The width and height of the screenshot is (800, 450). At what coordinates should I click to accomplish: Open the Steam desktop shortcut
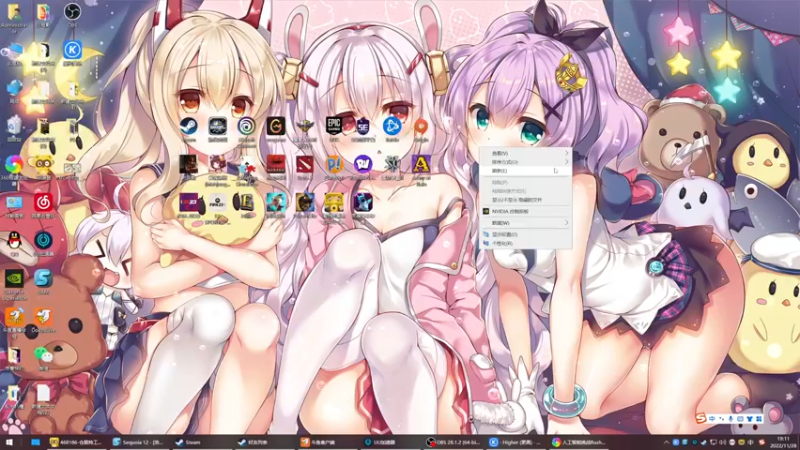pyautogui.click(x=188, y=128)
